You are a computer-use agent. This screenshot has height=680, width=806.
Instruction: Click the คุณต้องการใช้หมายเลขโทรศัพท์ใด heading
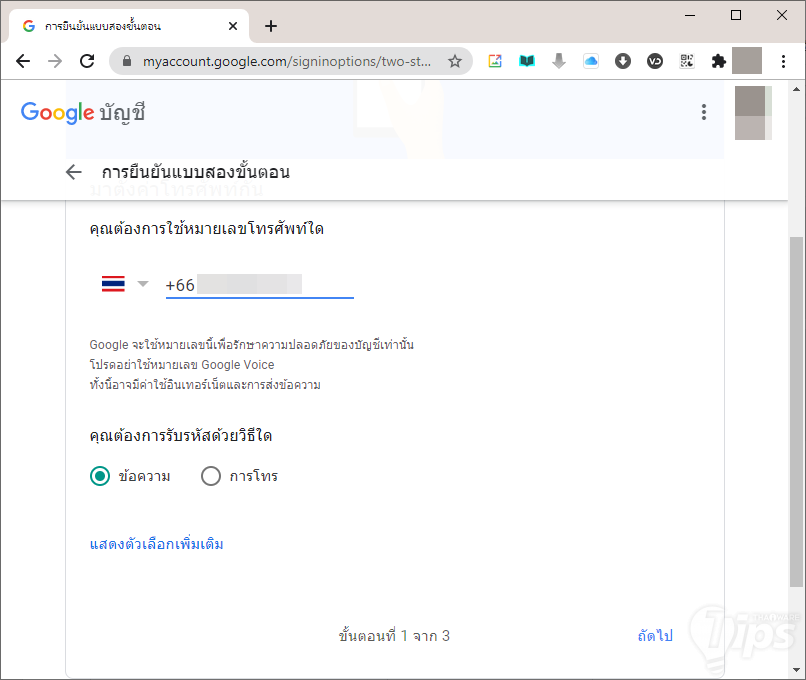click(x=207, y=228)
